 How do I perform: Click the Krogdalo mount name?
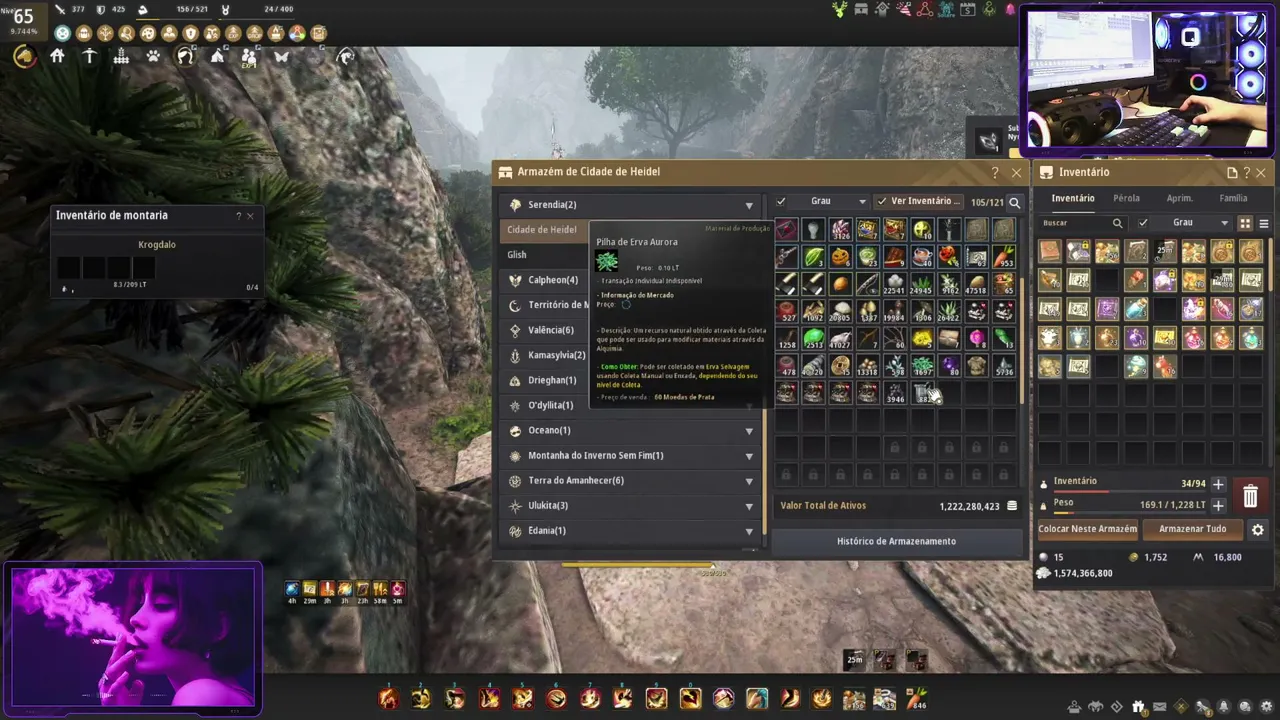tap(157, 245)
